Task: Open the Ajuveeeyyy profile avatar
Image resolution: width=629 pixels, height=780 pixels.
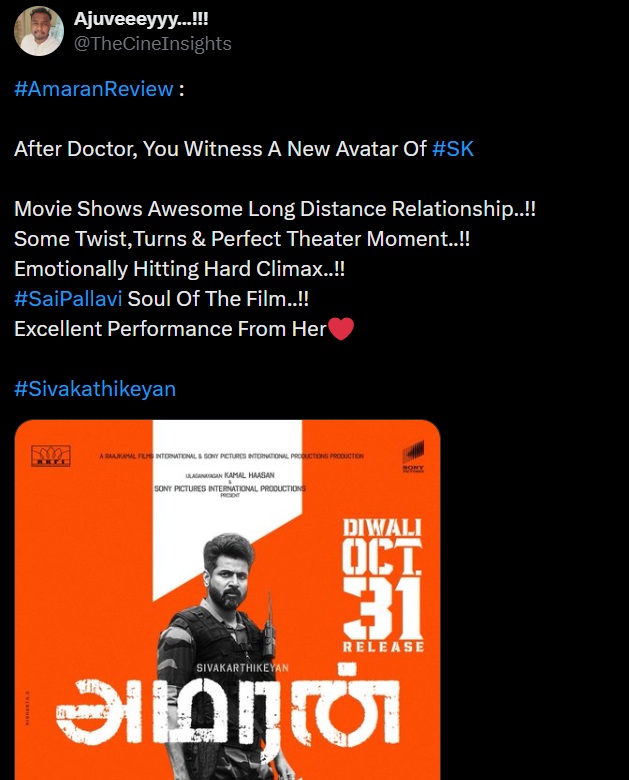Action: (x=39, y=31)
